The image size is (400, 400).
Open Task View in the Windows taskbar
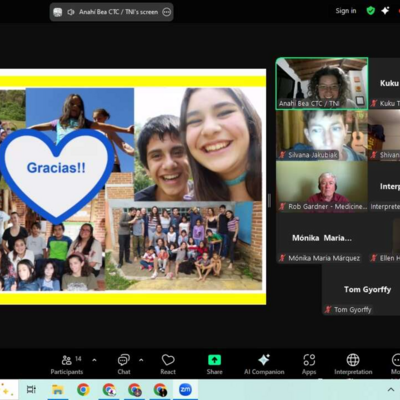[31, 389]
